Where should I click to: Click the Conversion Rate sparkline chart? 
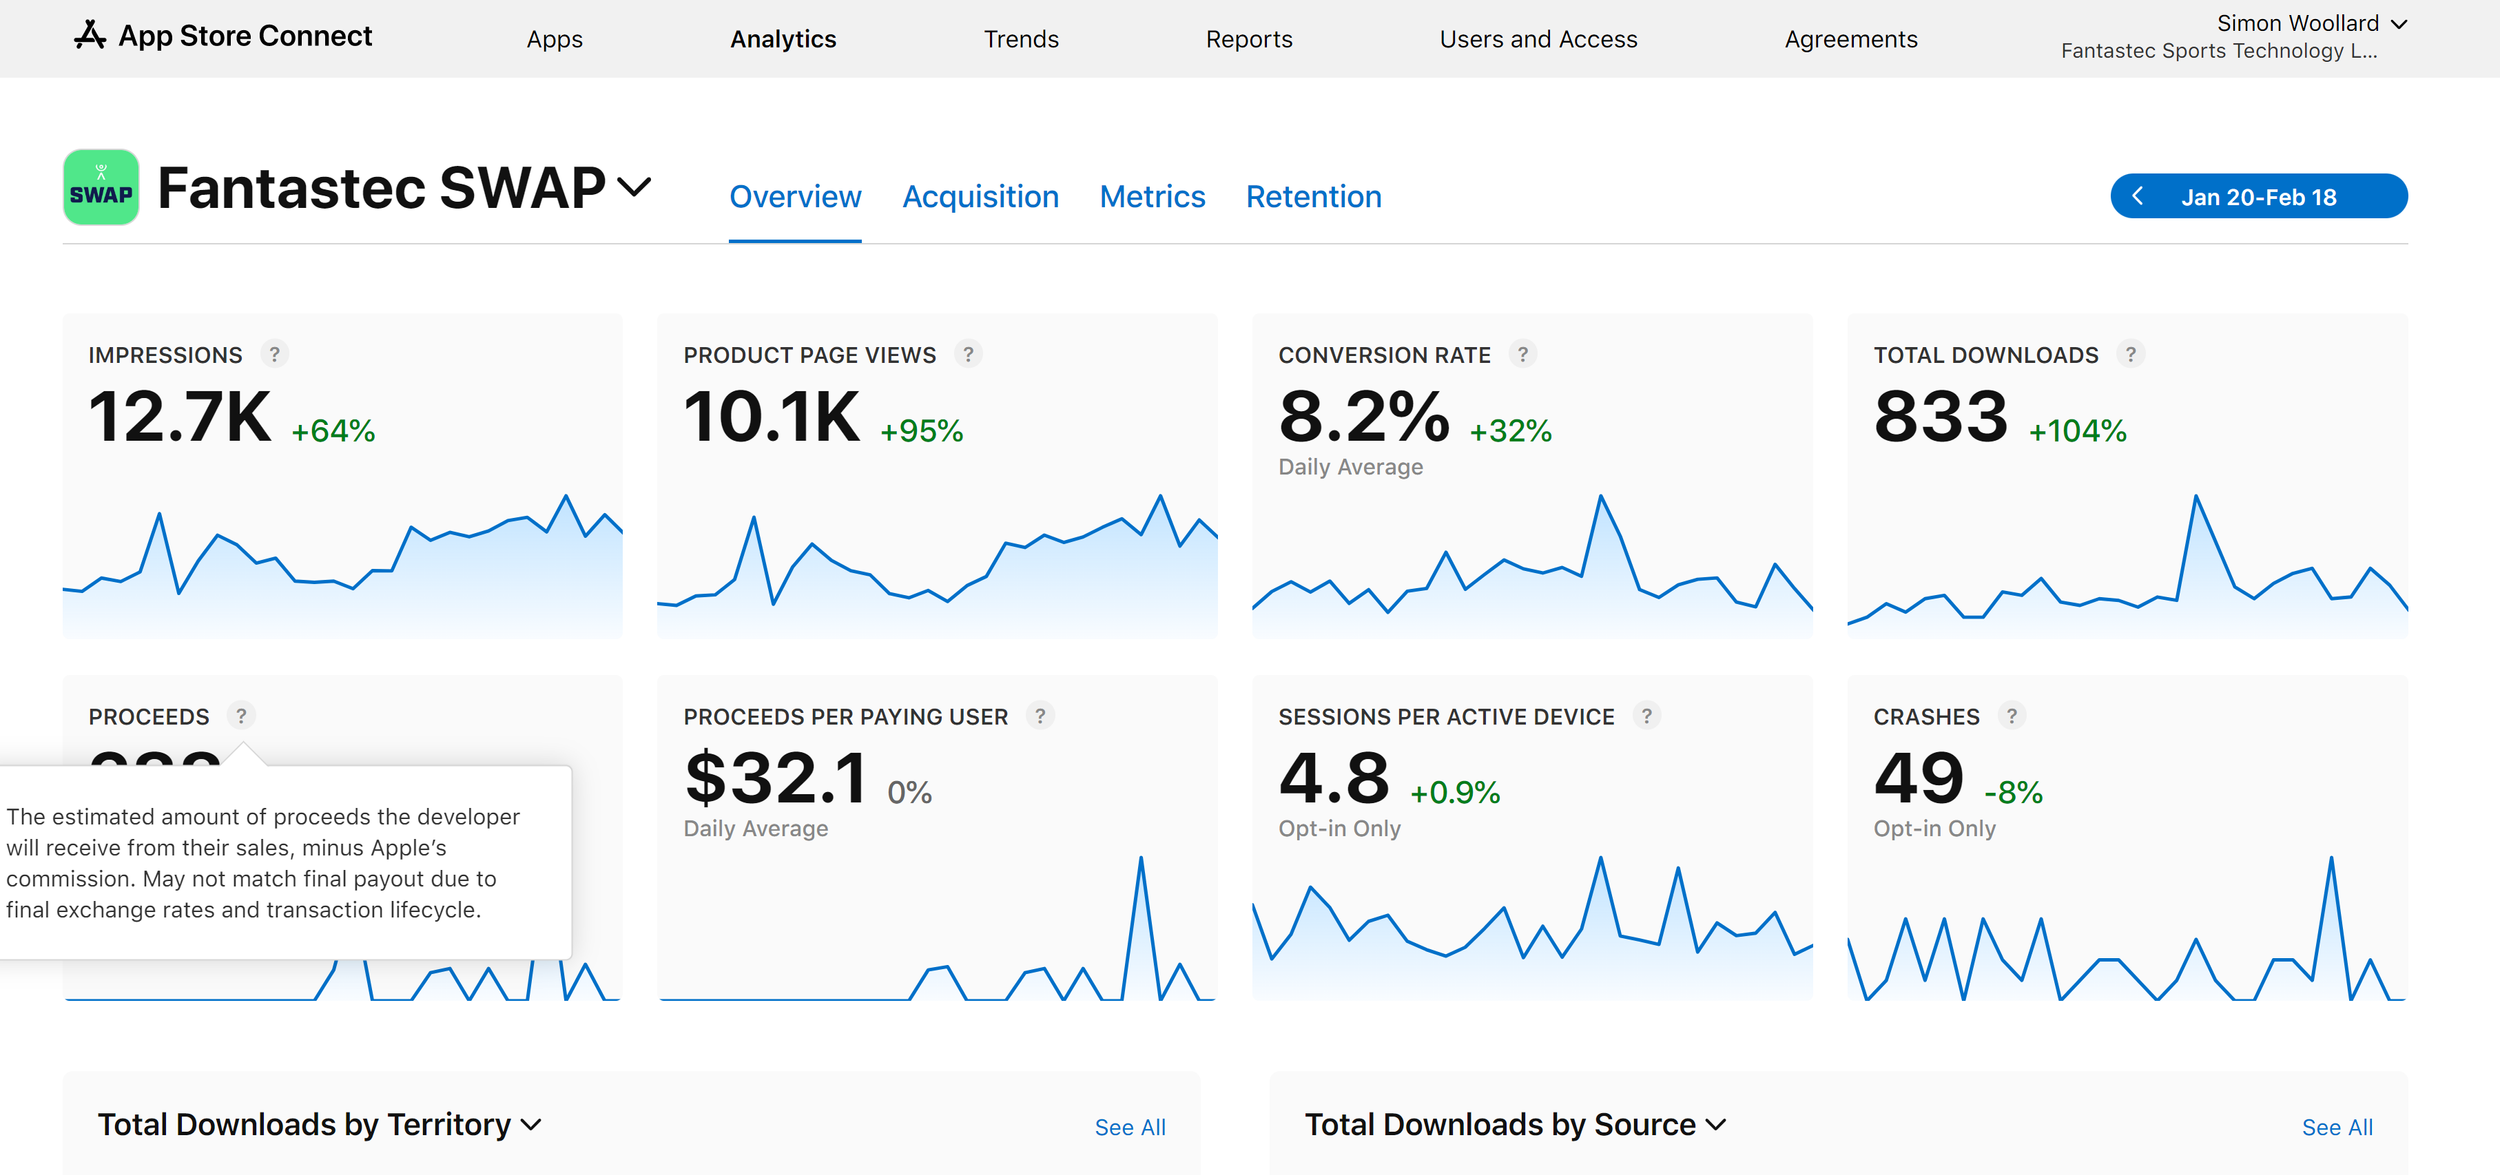(1532, 565)
